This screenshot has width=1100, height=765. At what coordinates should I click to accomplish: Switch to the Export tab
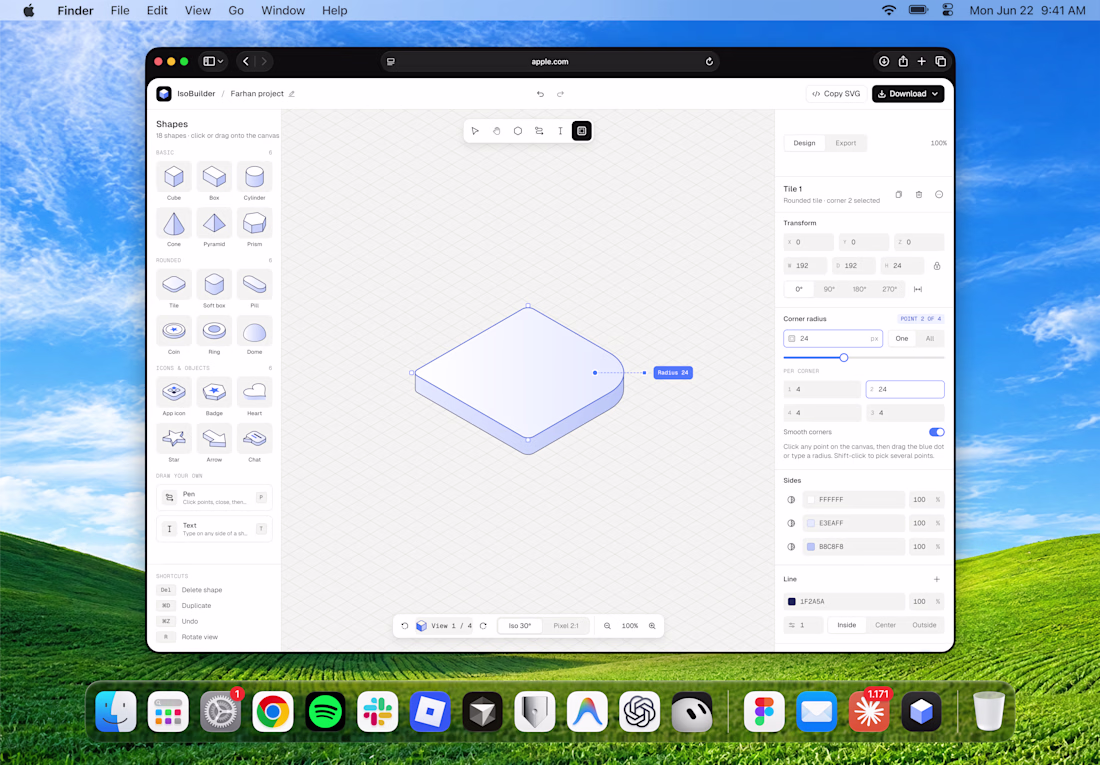pyautogui.click(x=845, y=143)
